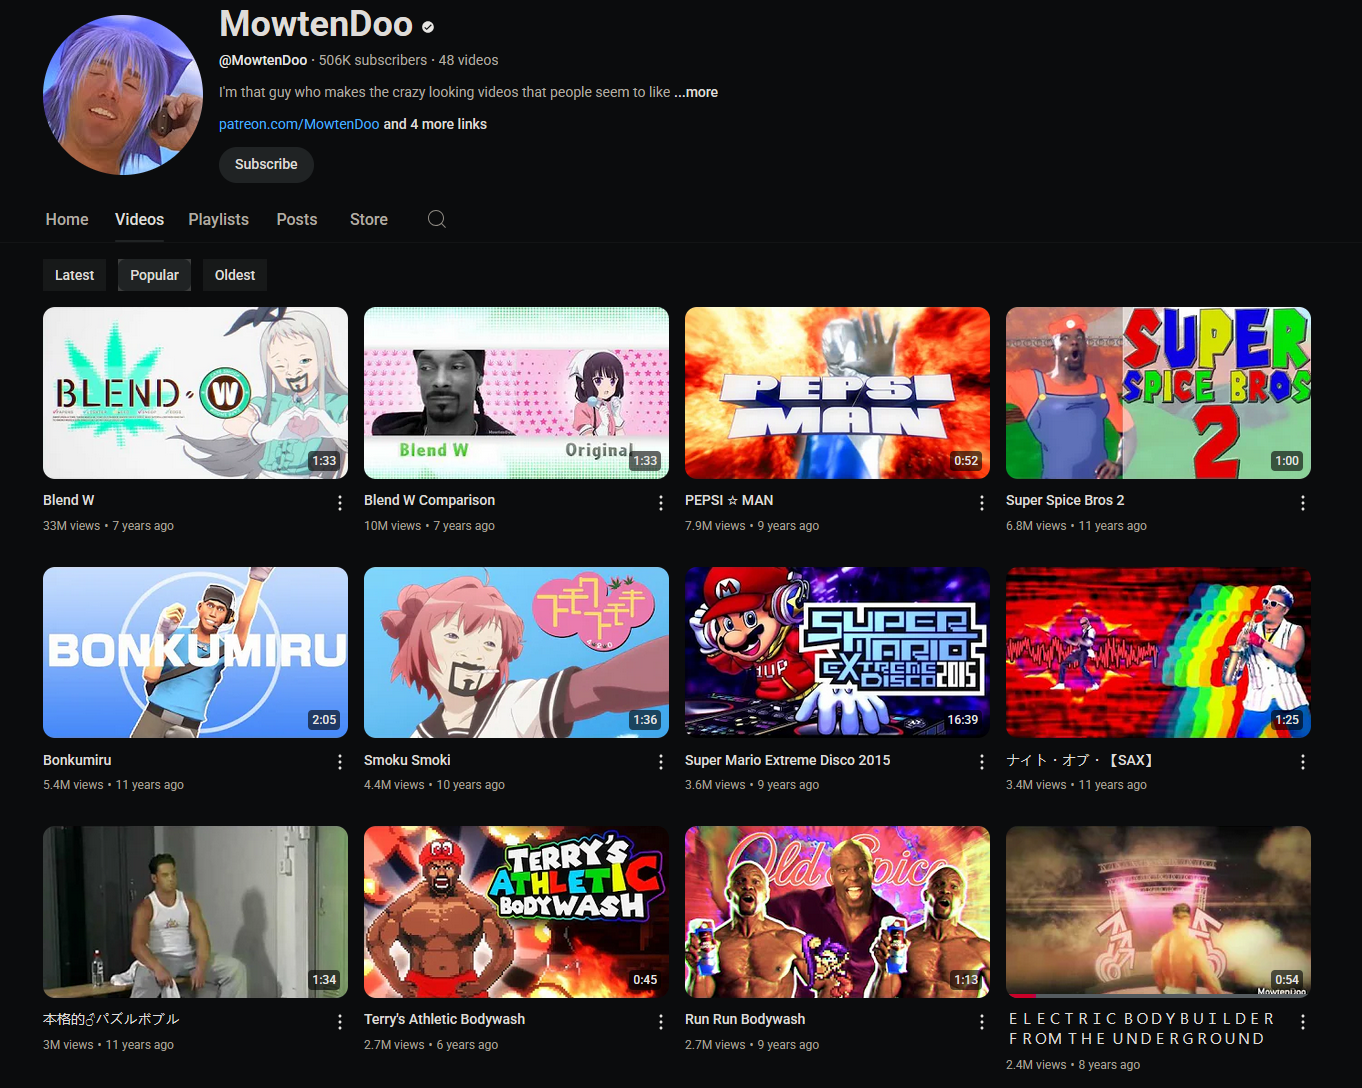Viewport: 1362px width, 1088px height.
Task: Open ELECTRIC BODYBUILDER FROM THE UNDERGROUND title
Action: coord(1141,1029)
